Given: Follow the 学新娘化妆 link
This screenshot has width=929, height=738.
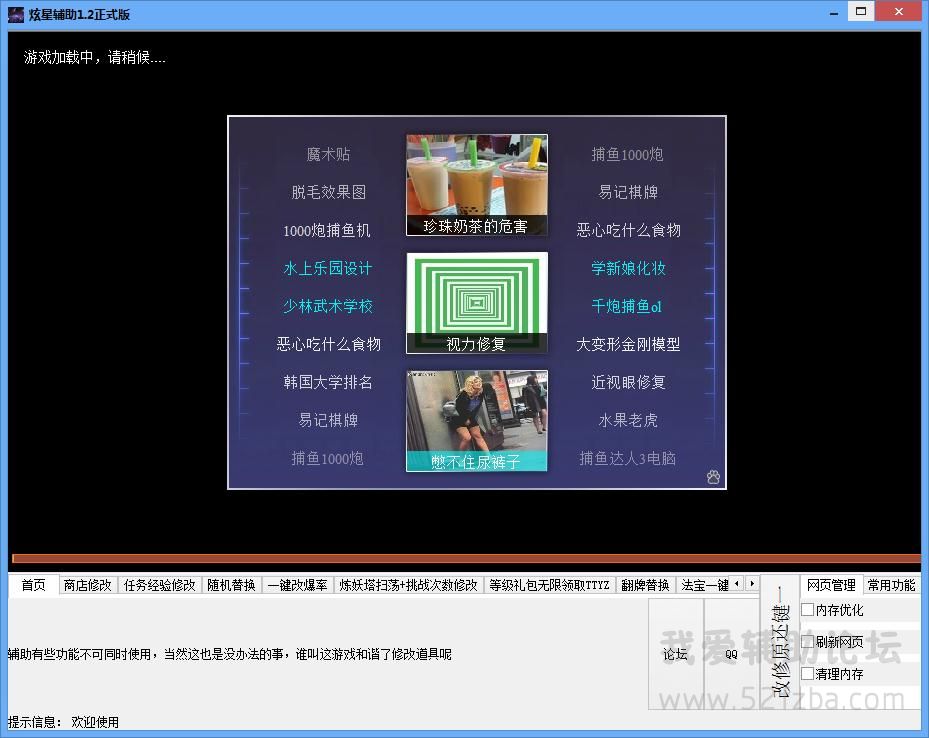Looking at the screenshot, I should tap(628, 268).
